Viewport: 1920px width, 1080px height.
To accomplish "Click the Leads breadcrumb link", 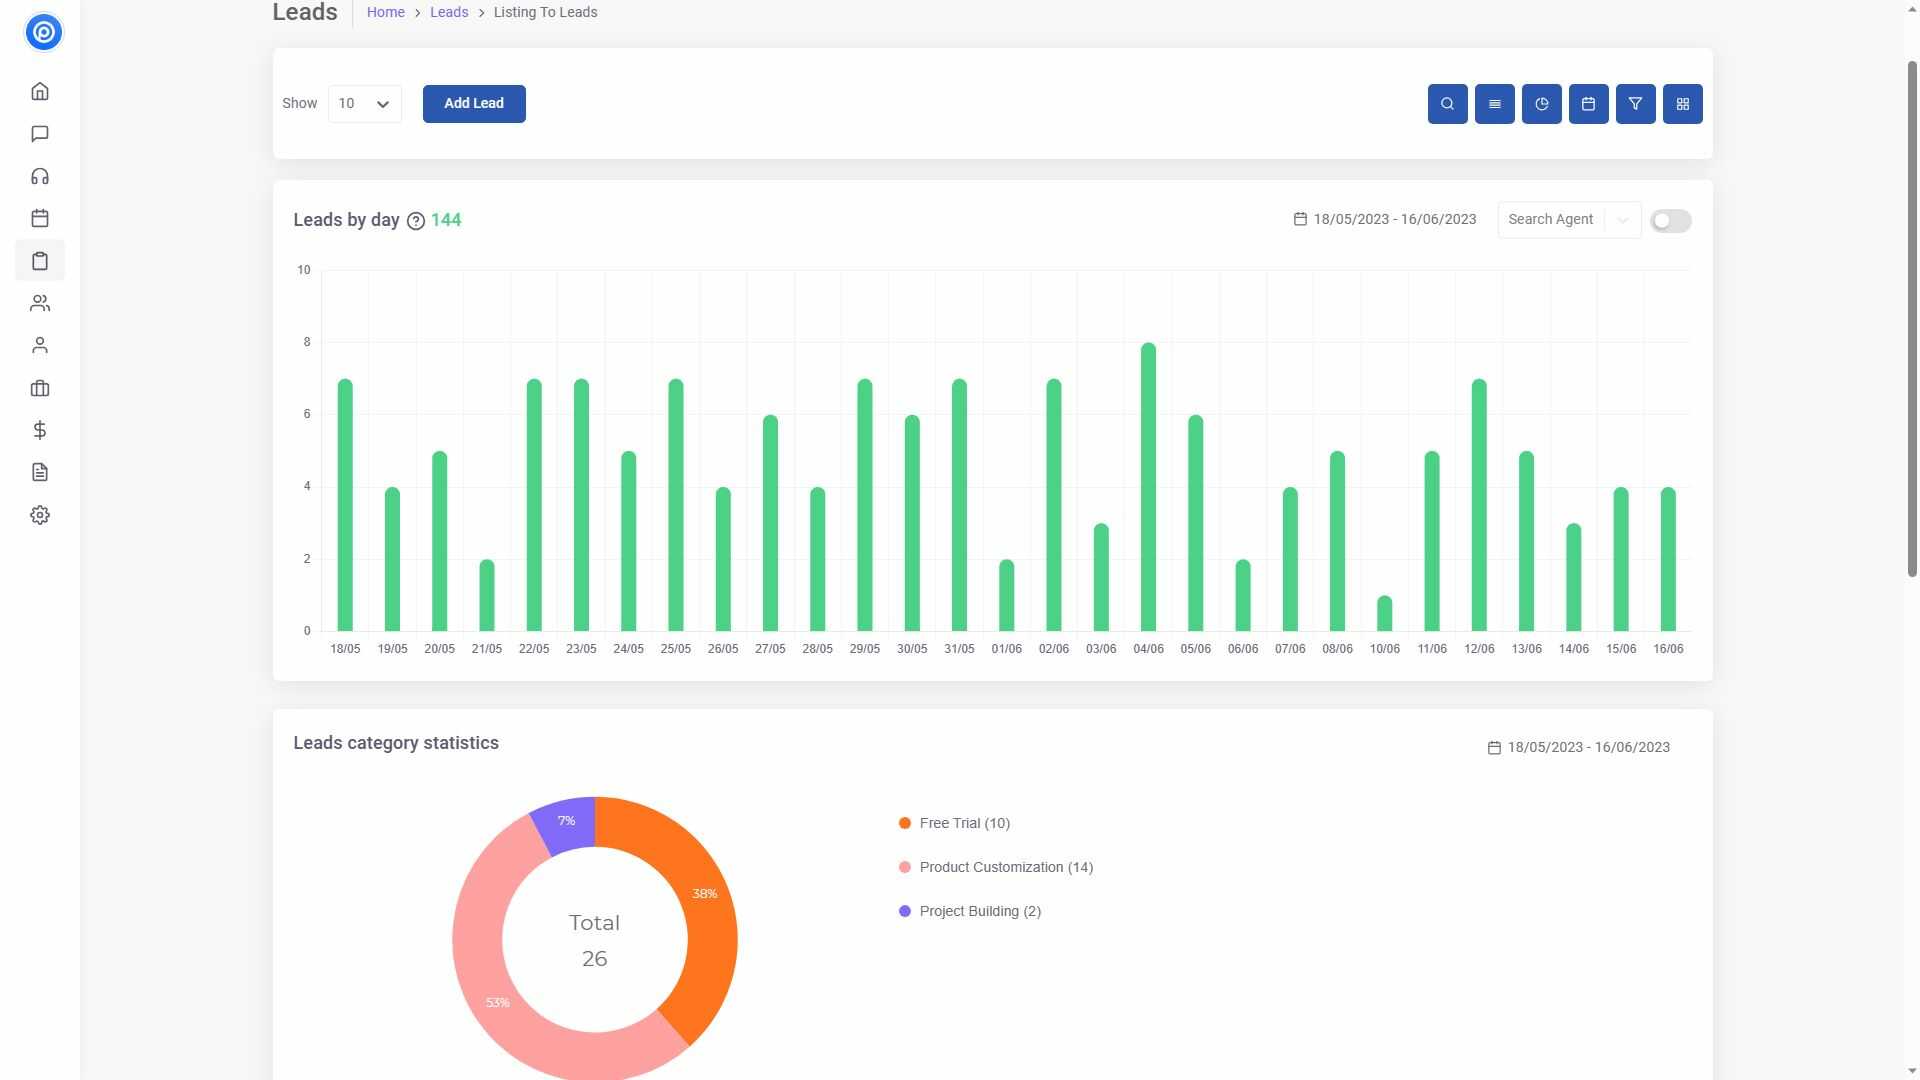I will click(x=449, y=13).
